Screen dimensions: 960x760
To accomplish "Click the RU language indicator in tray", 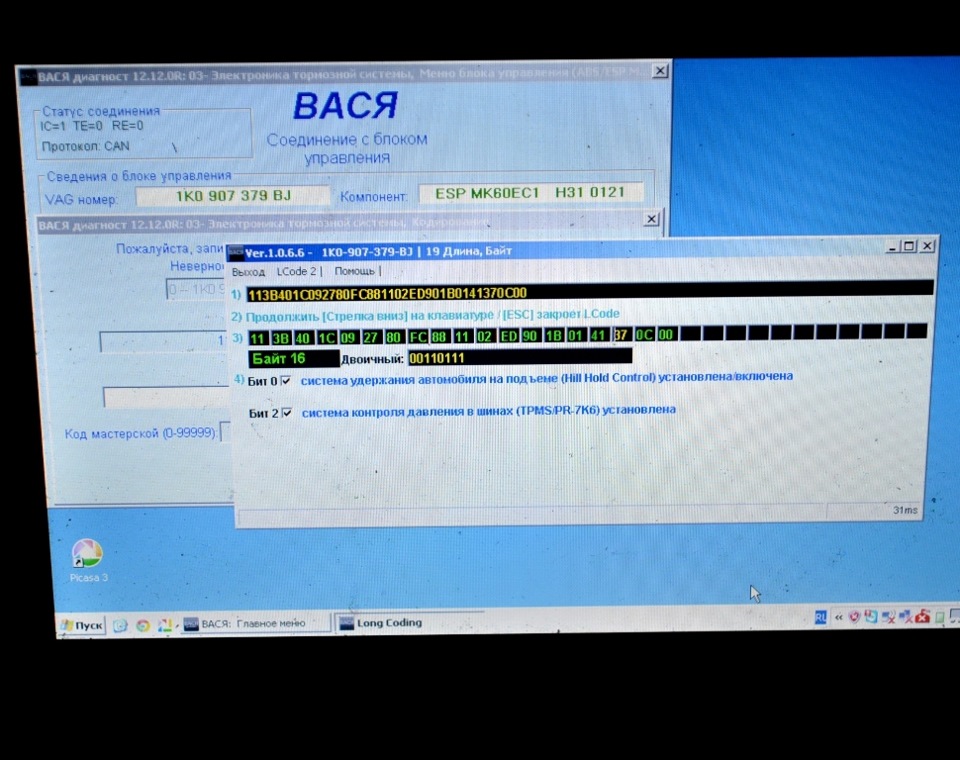I will tap(820, 617).
